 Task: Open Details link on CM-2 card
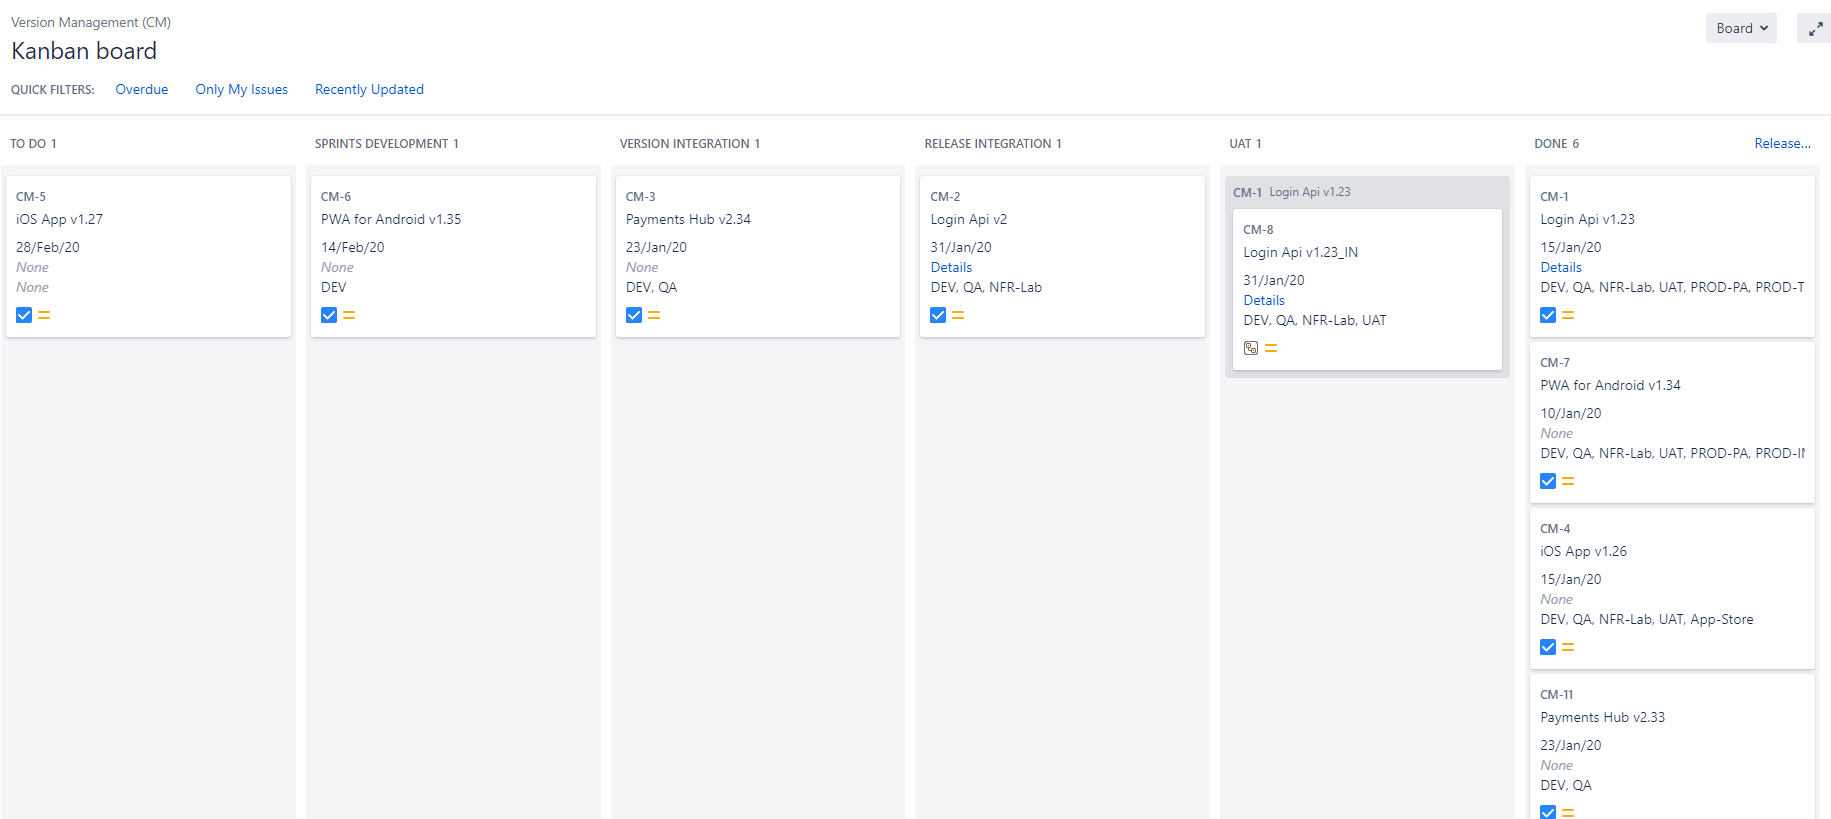tap(951, 267)
